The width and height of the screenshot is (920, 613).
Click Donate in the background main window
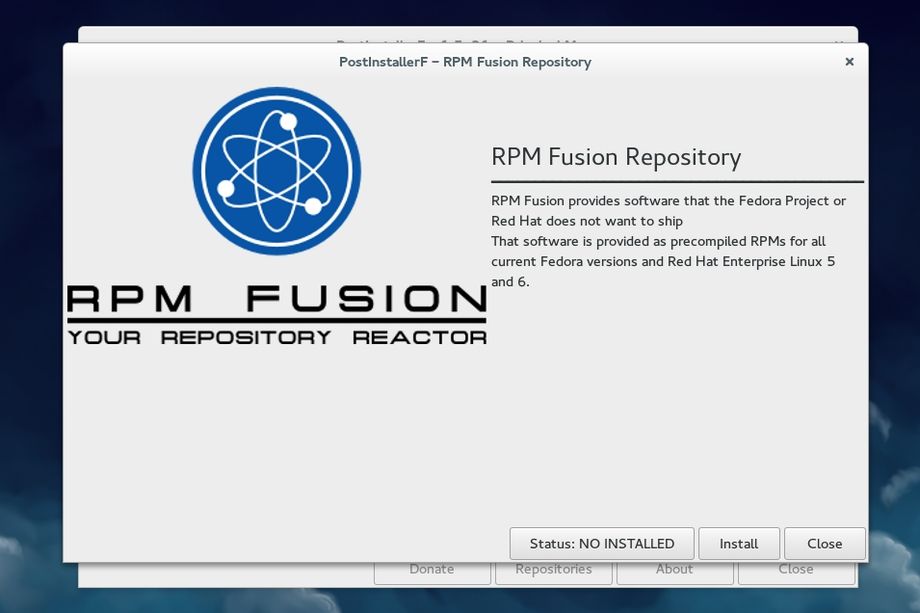pos(432,573)
